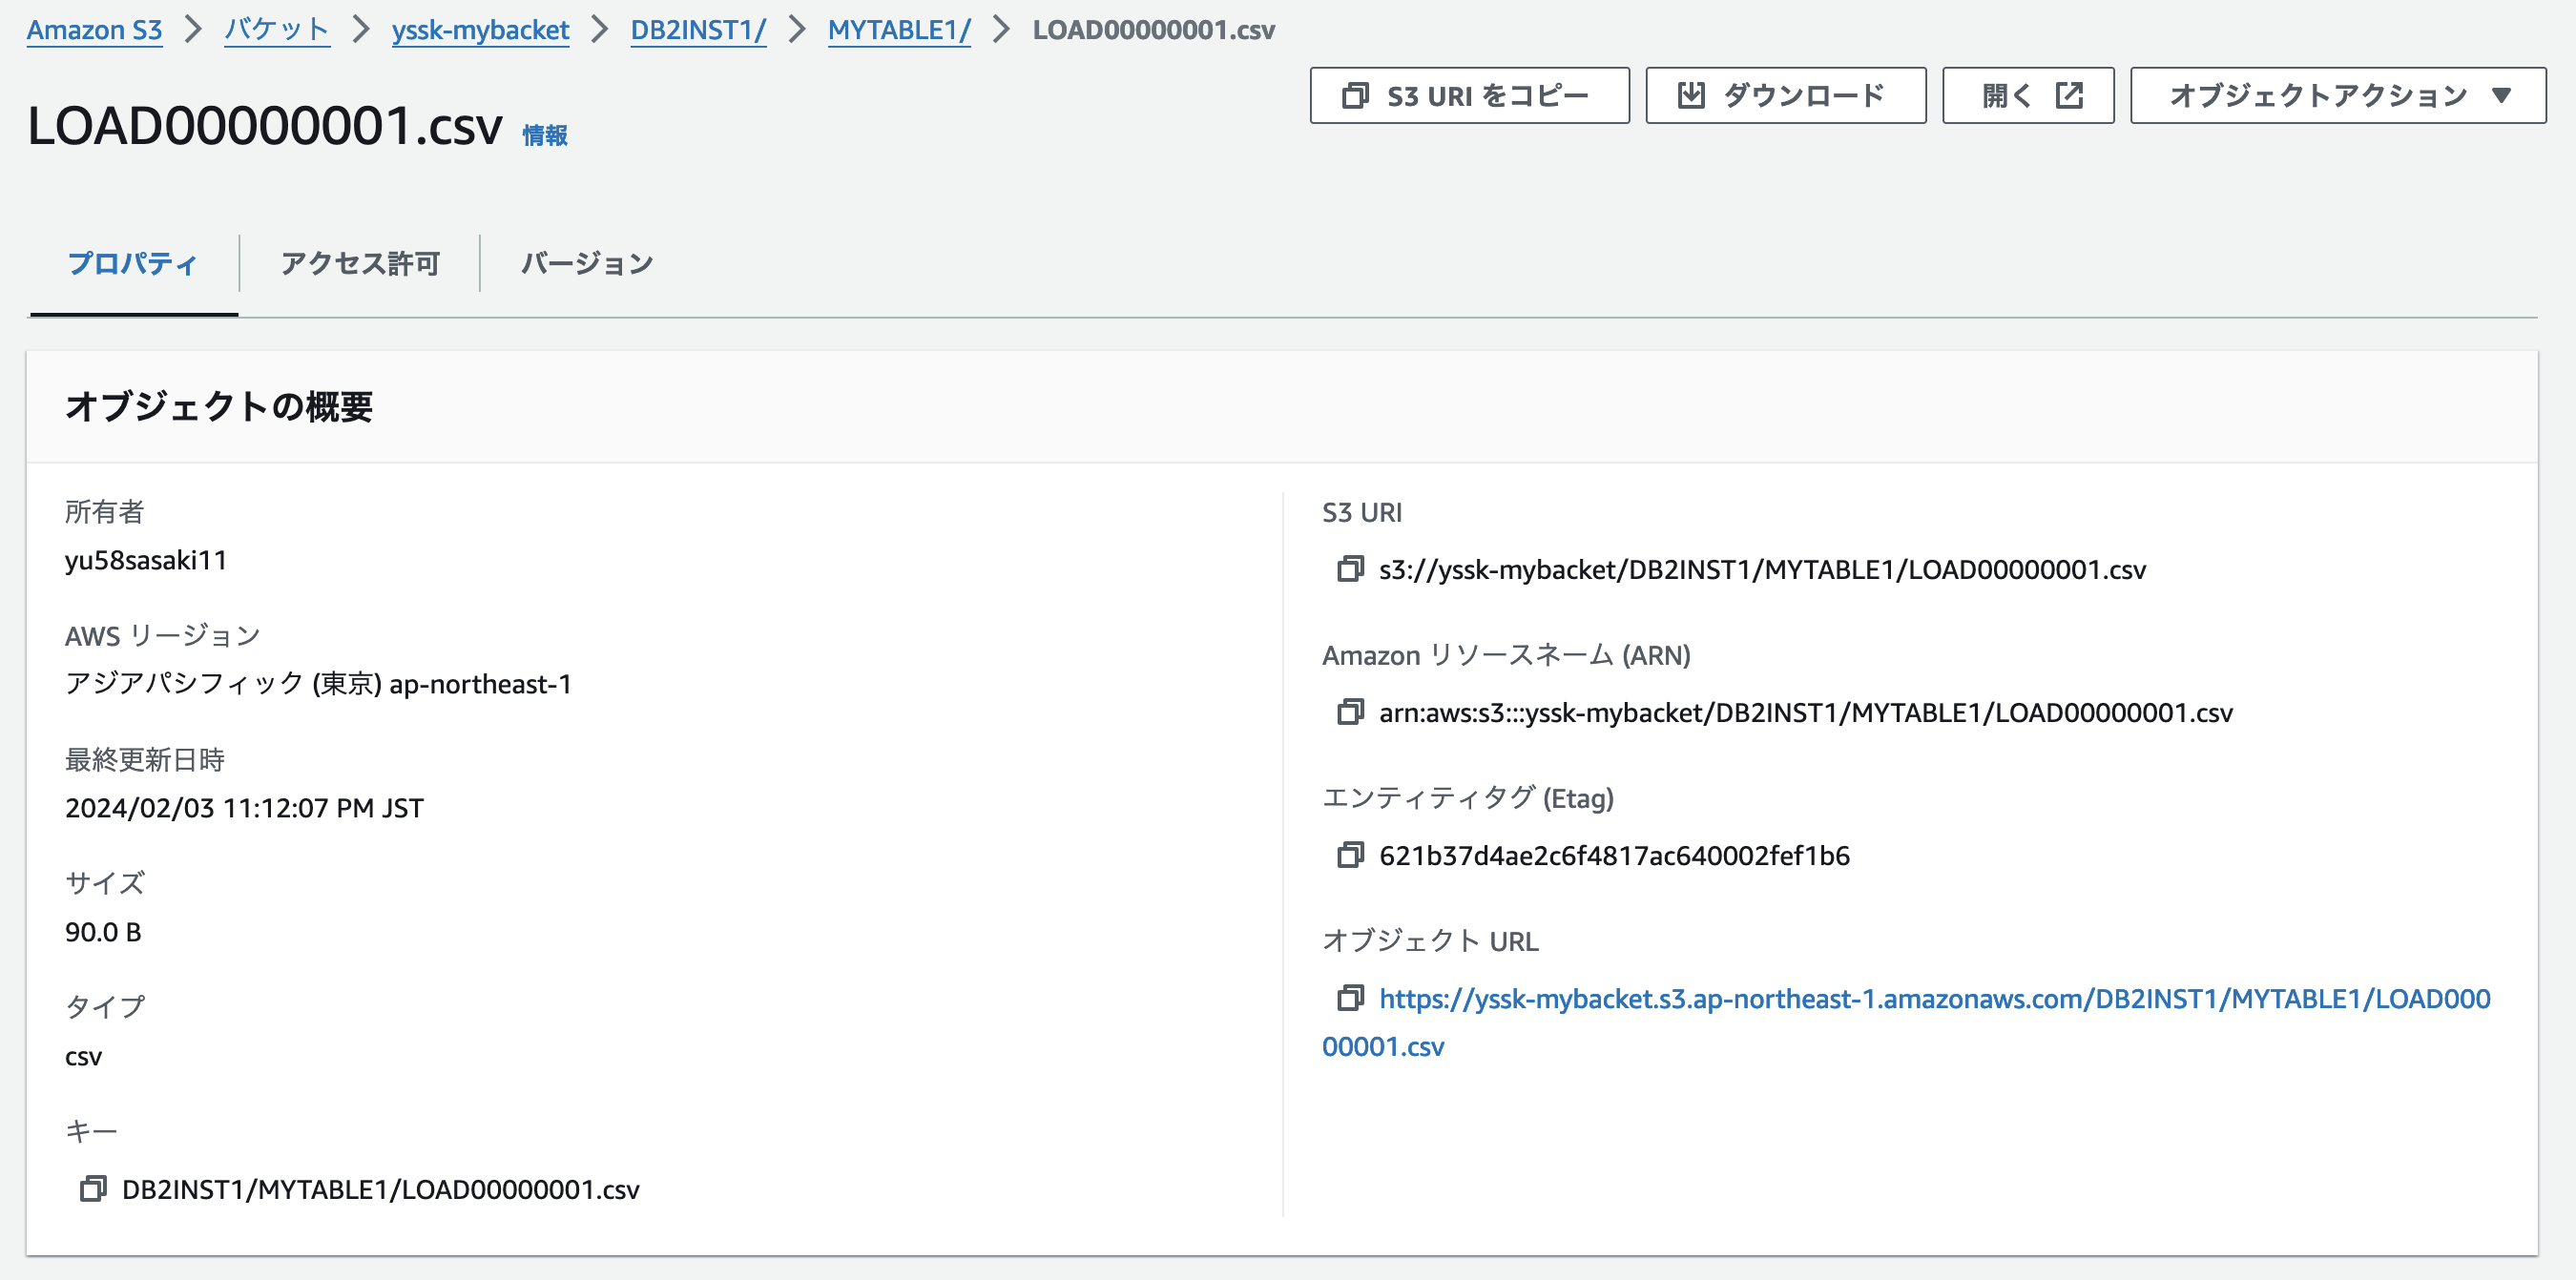Screen dimensions: 2576x1280
Task: Navigate to yssk-mybacket bucket breadcrumb
Action: pyautogui.click(x=480, y=30)
